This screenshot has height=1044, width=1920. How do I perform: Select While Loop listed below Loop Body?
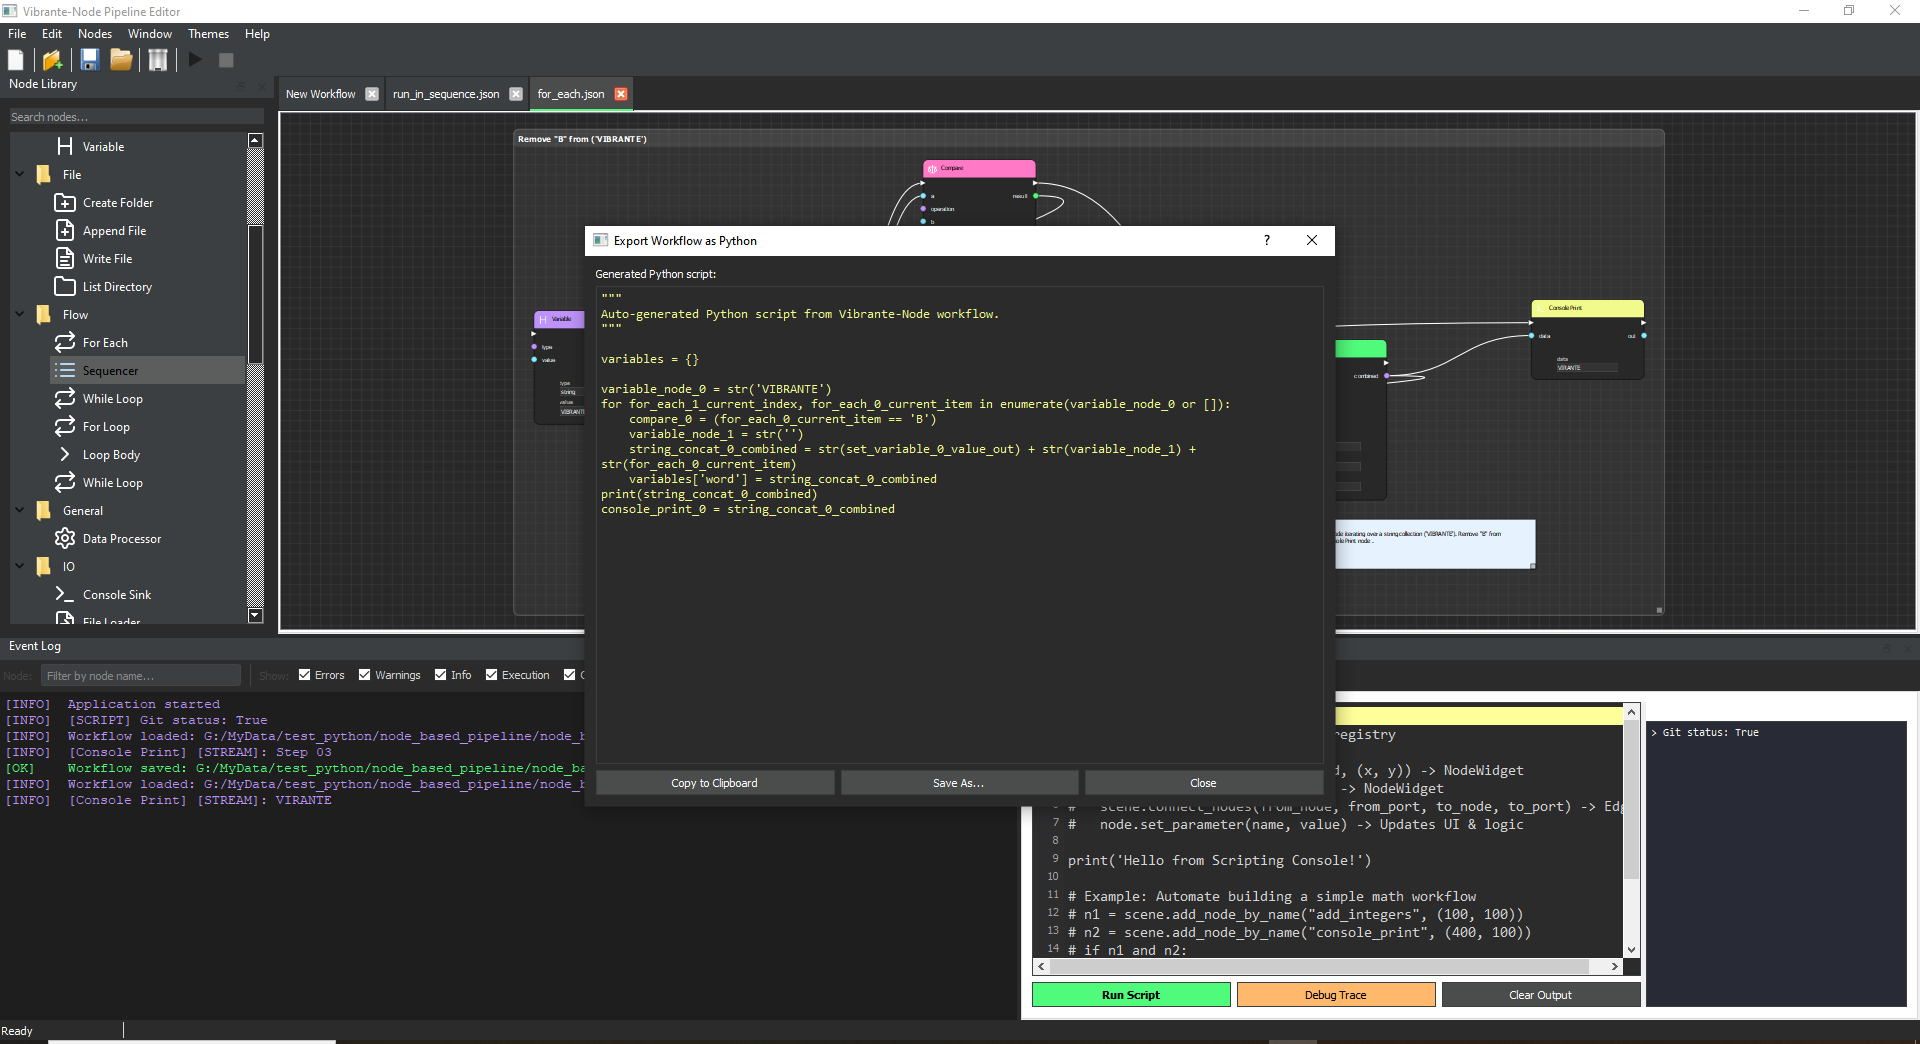(112, 483)
